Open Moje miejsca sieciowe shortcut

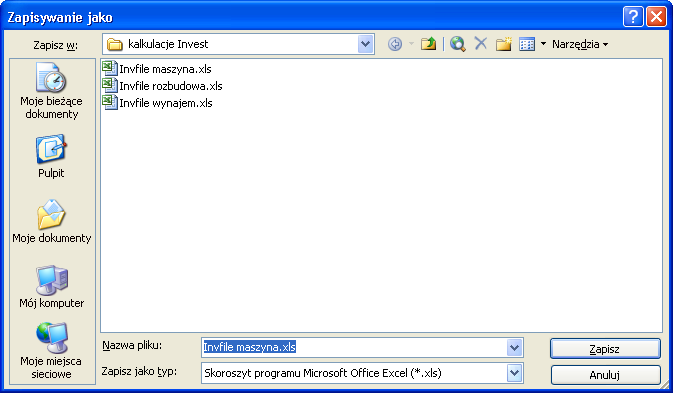point(51,351)
